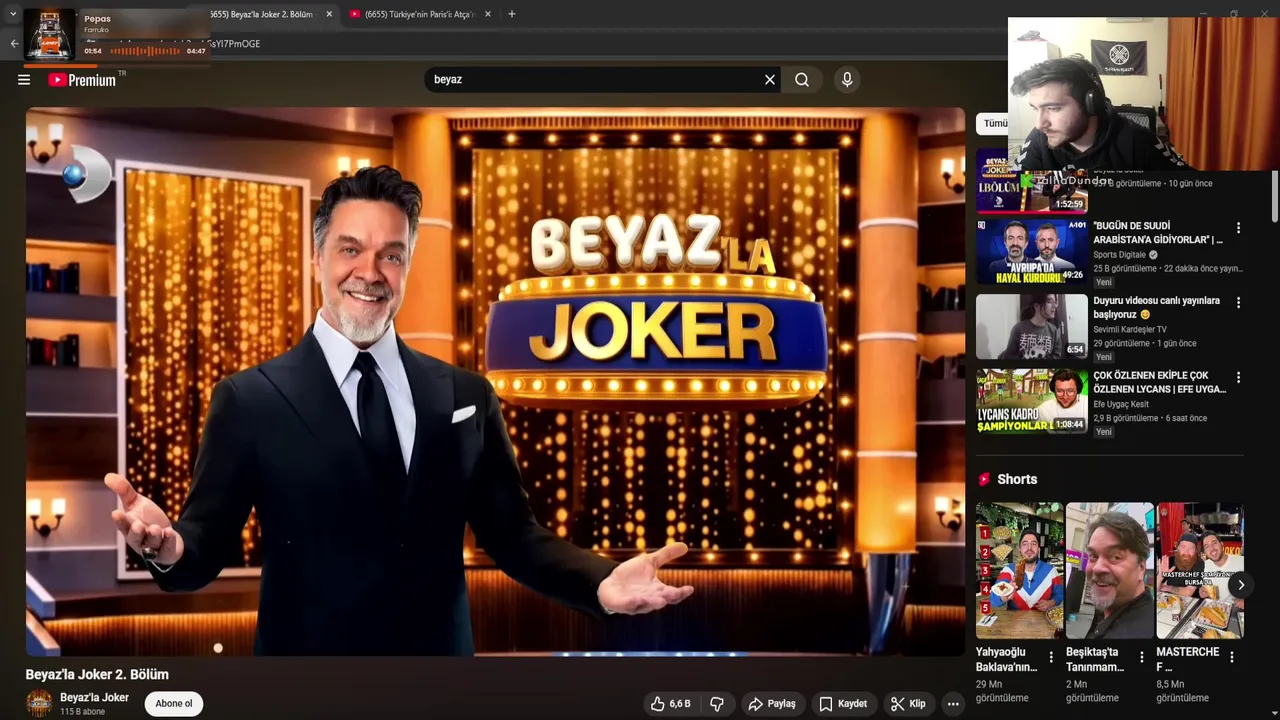
Task: Open the tab search dropdown arrow
Action: click(13, 14)
